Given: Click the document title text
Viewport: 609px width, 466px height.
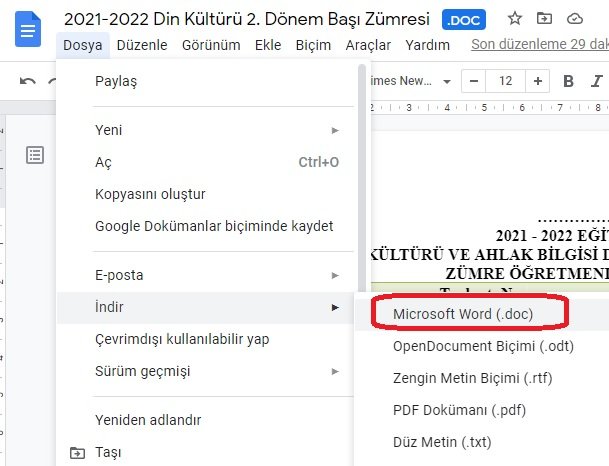Looking at the screenshot, I should pos(247,19).
